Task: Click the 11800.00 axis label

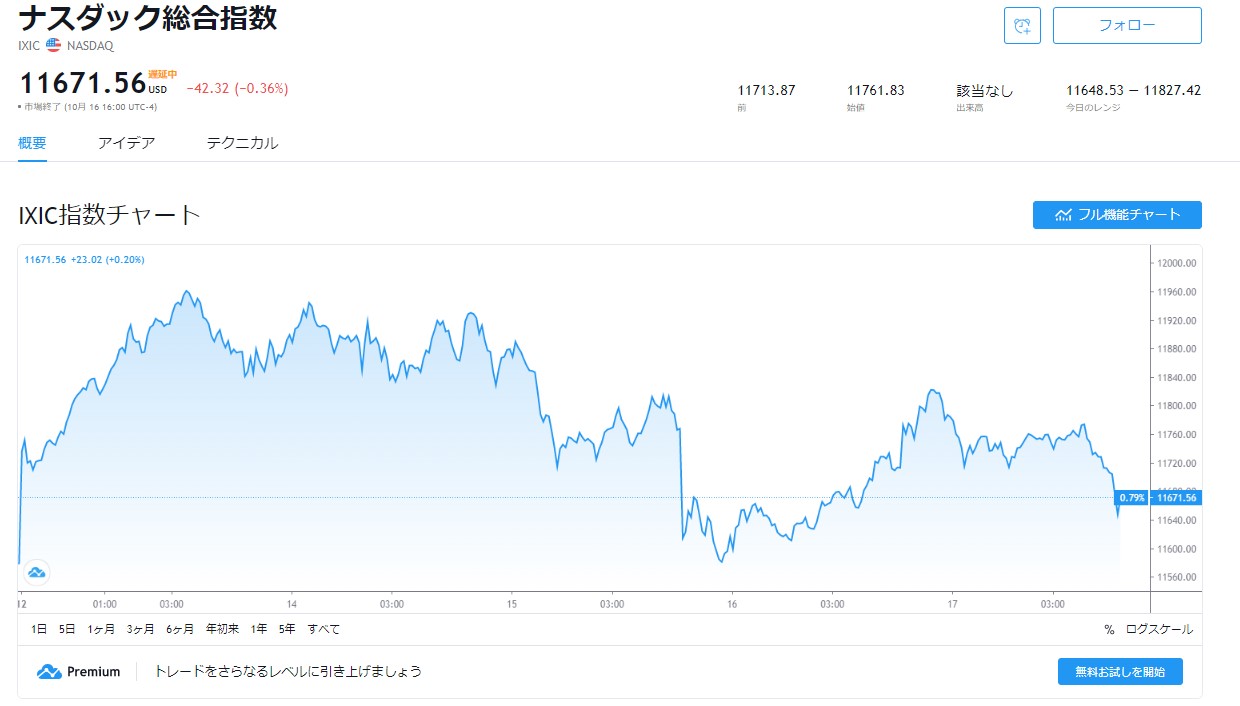Action: coord(1177,406)
